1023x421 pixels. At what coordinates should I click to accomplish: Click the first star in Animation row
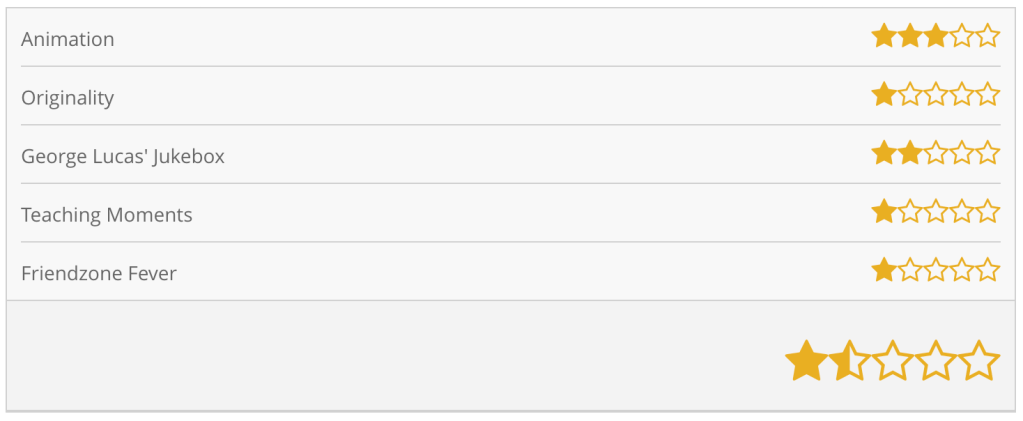883,37
